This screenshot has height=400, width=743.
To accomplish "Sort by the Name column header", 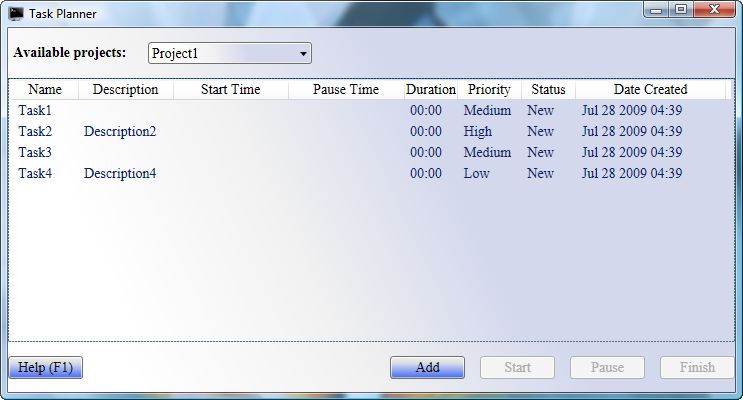I will [x=44, y=90].
